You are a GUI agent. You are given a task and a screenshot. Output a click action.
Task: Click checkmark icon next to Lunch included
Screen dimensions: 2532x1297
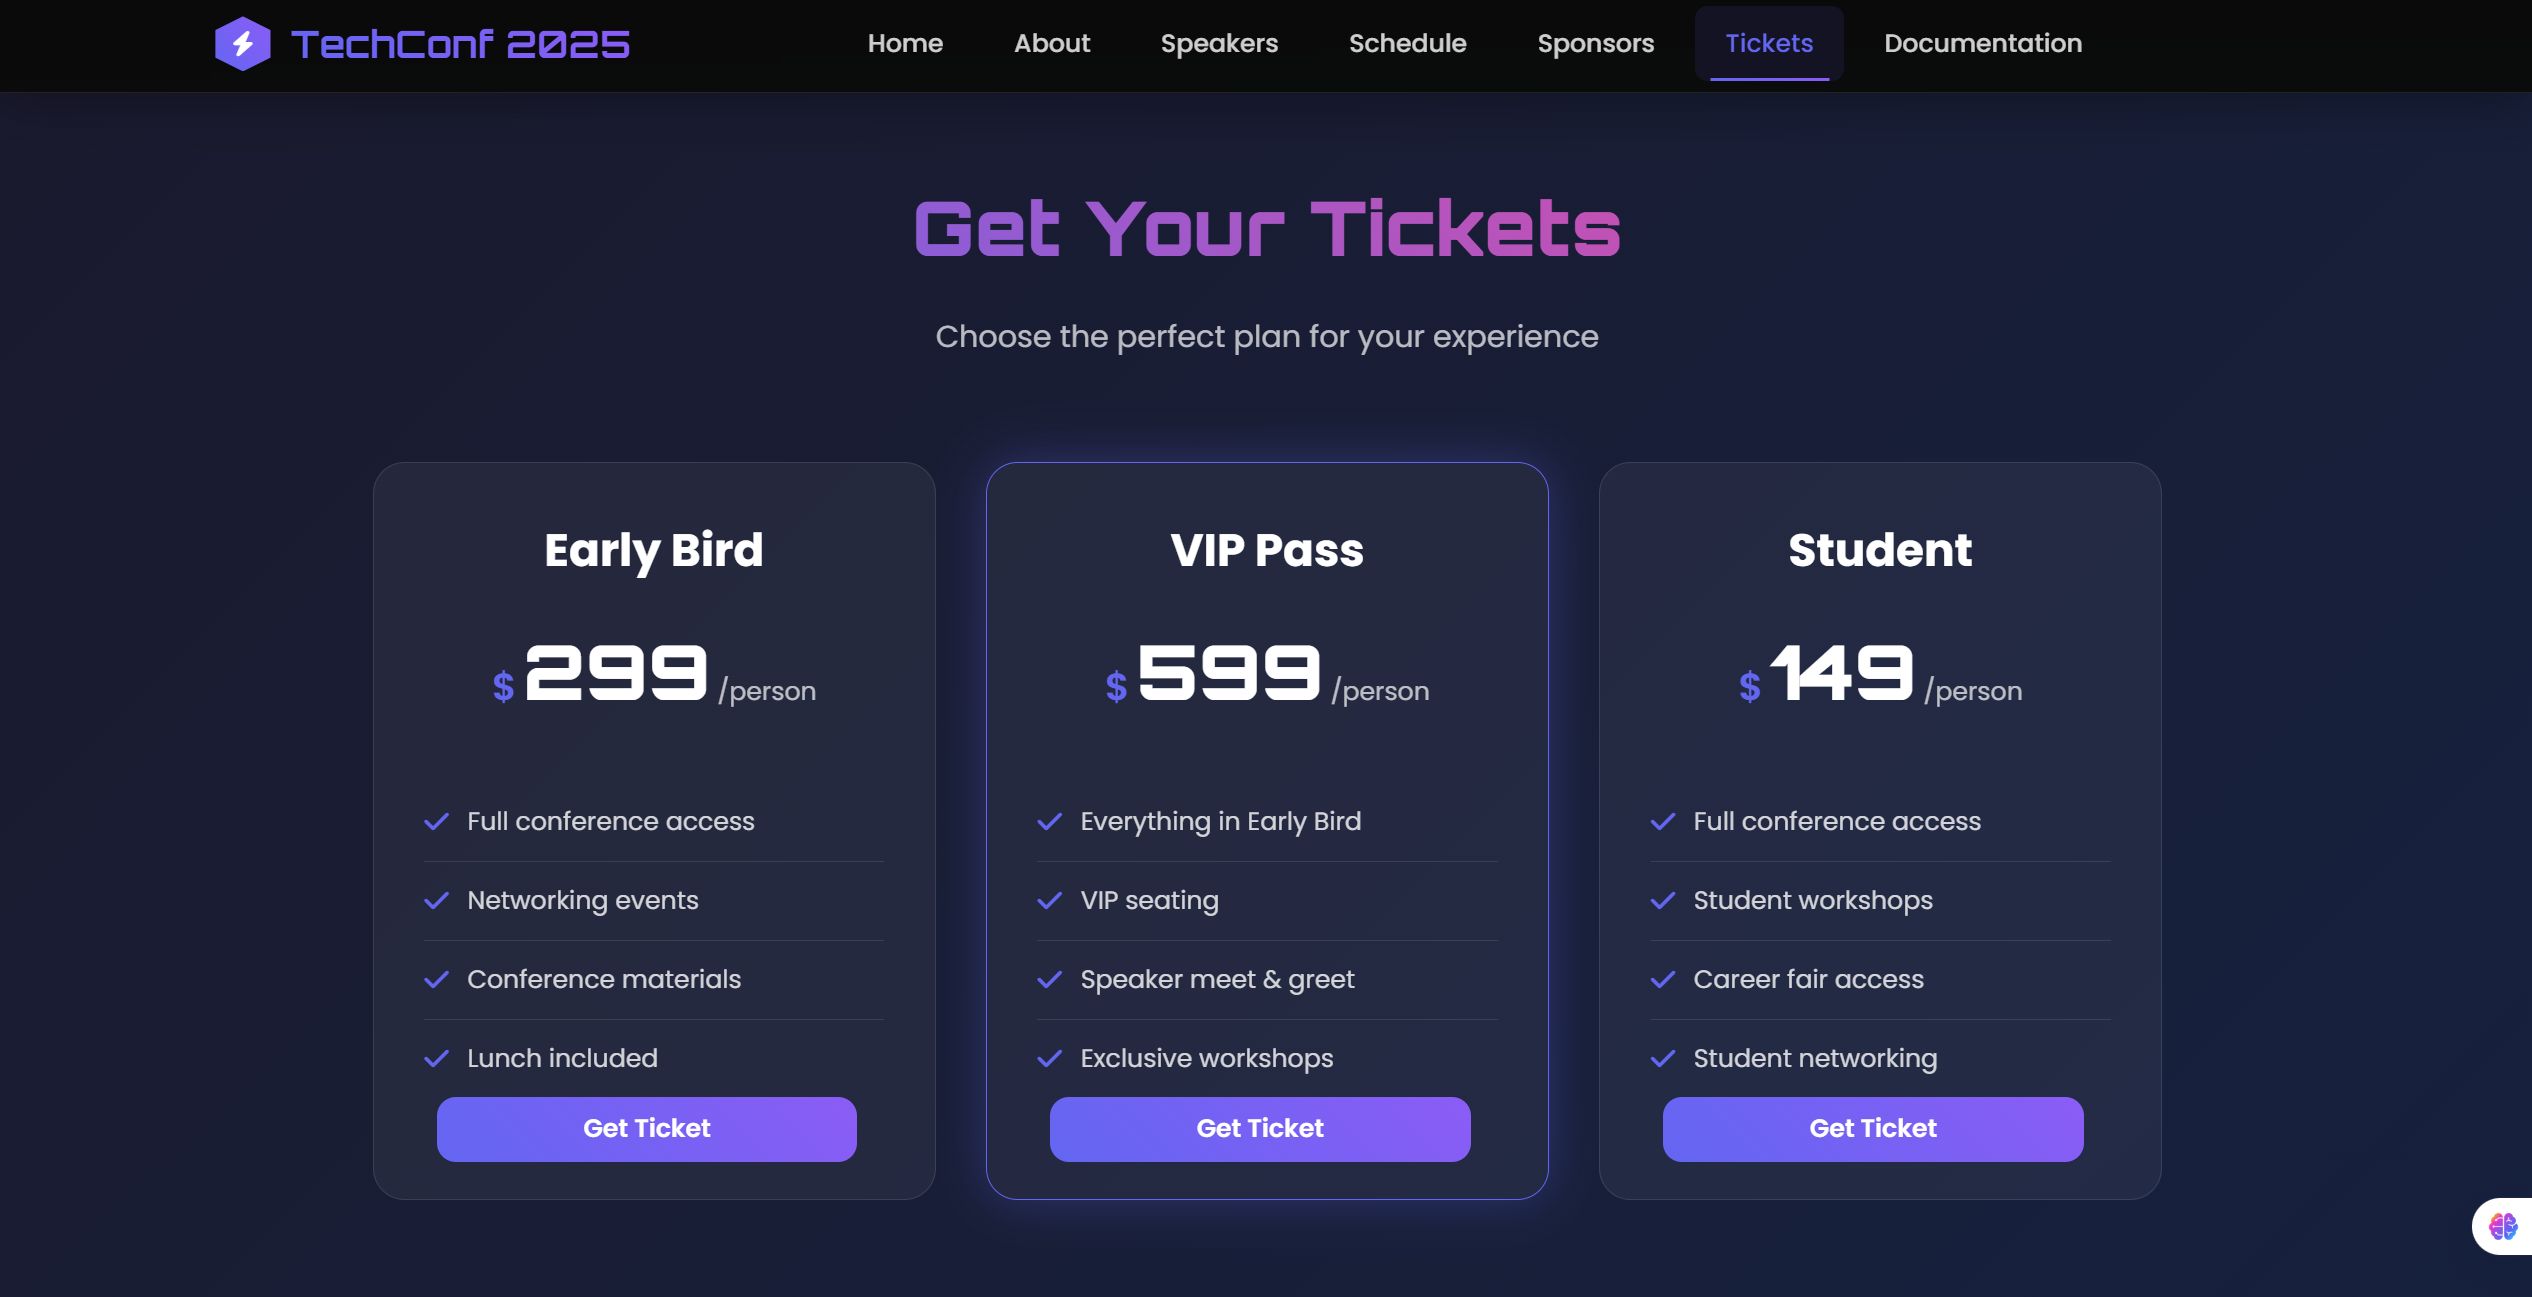pyautogui.click(x=436, y=1059)
